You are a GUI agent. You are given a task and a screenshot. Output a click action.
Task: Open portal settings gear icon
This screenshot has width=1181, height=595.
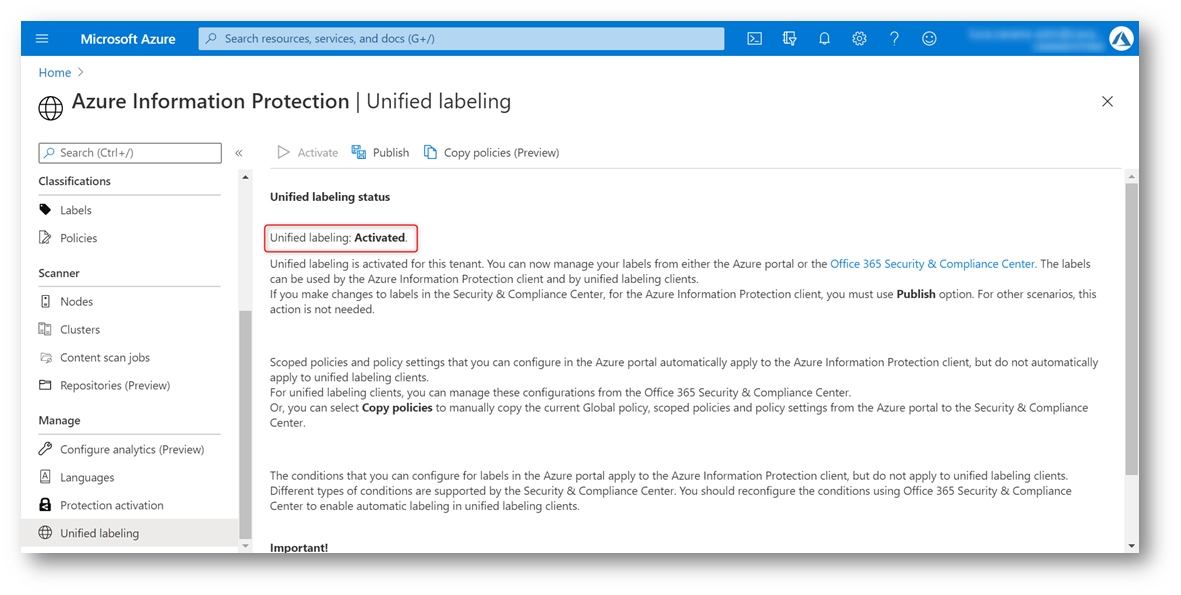pos(859,39)
